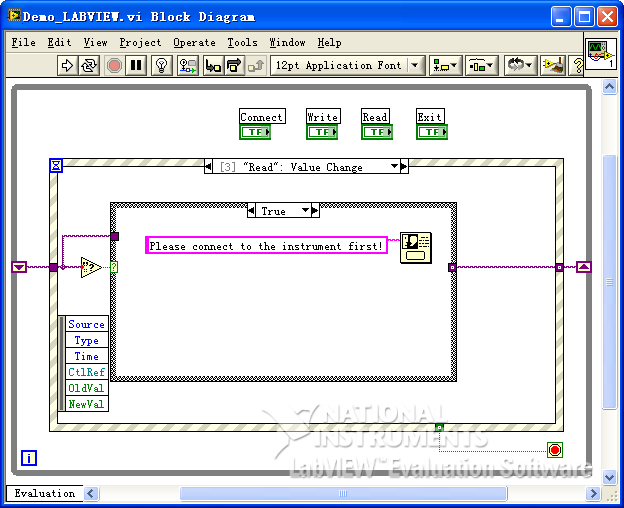Screen dimensions: 624x508
Task: Click the left shift register terminal
Action: [x=19, y=267]
